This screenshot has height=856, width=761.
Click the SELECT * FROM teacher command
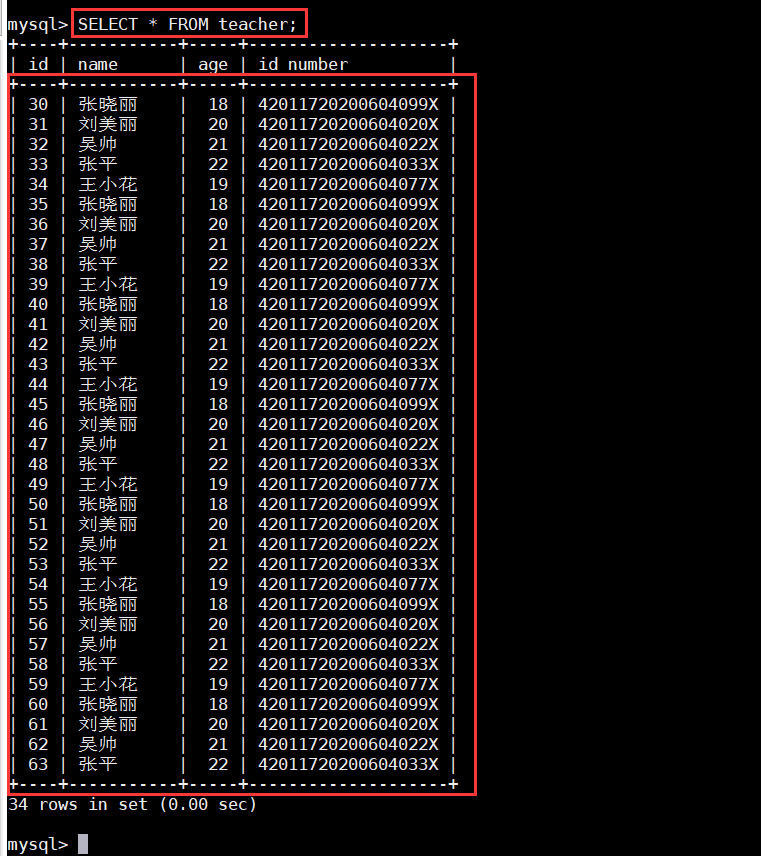tap(187, 24)
